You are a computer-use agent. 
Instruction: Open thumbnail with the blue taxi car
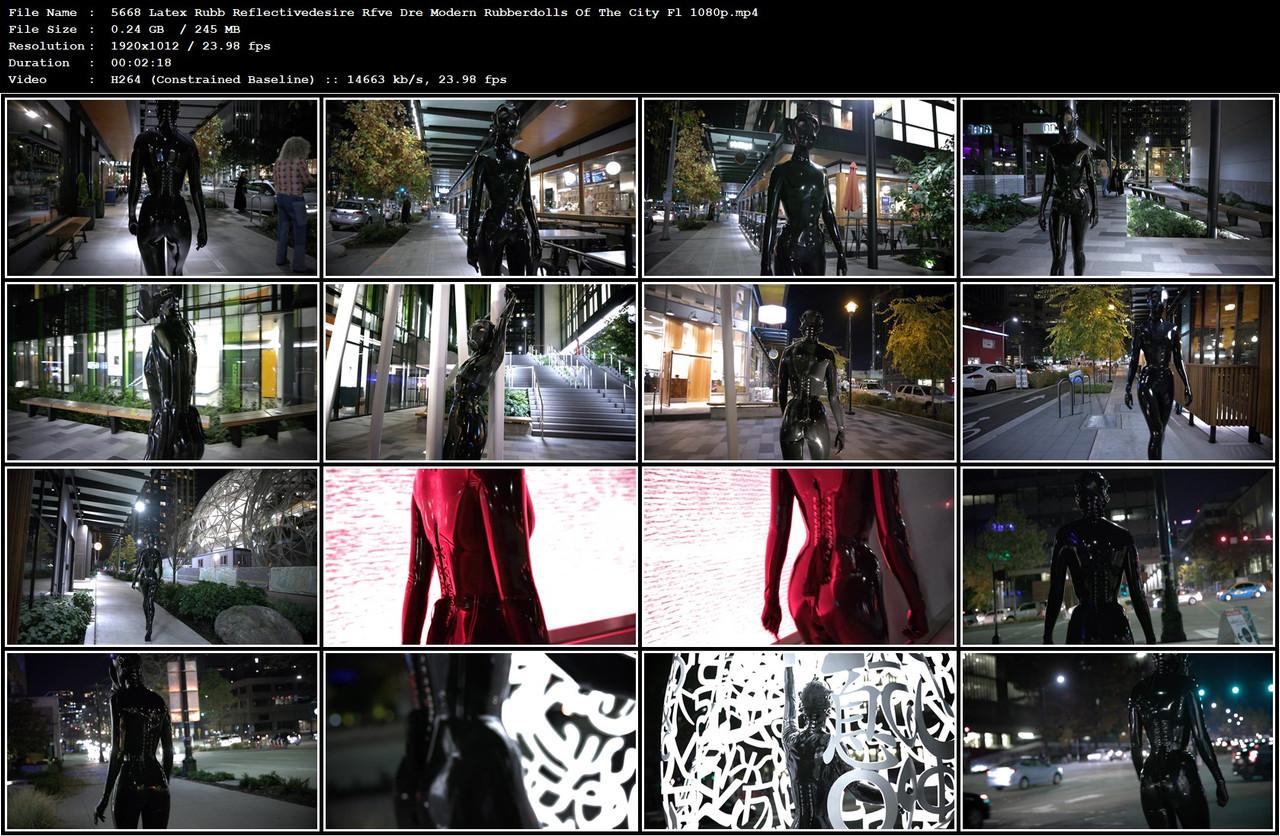1118,556
